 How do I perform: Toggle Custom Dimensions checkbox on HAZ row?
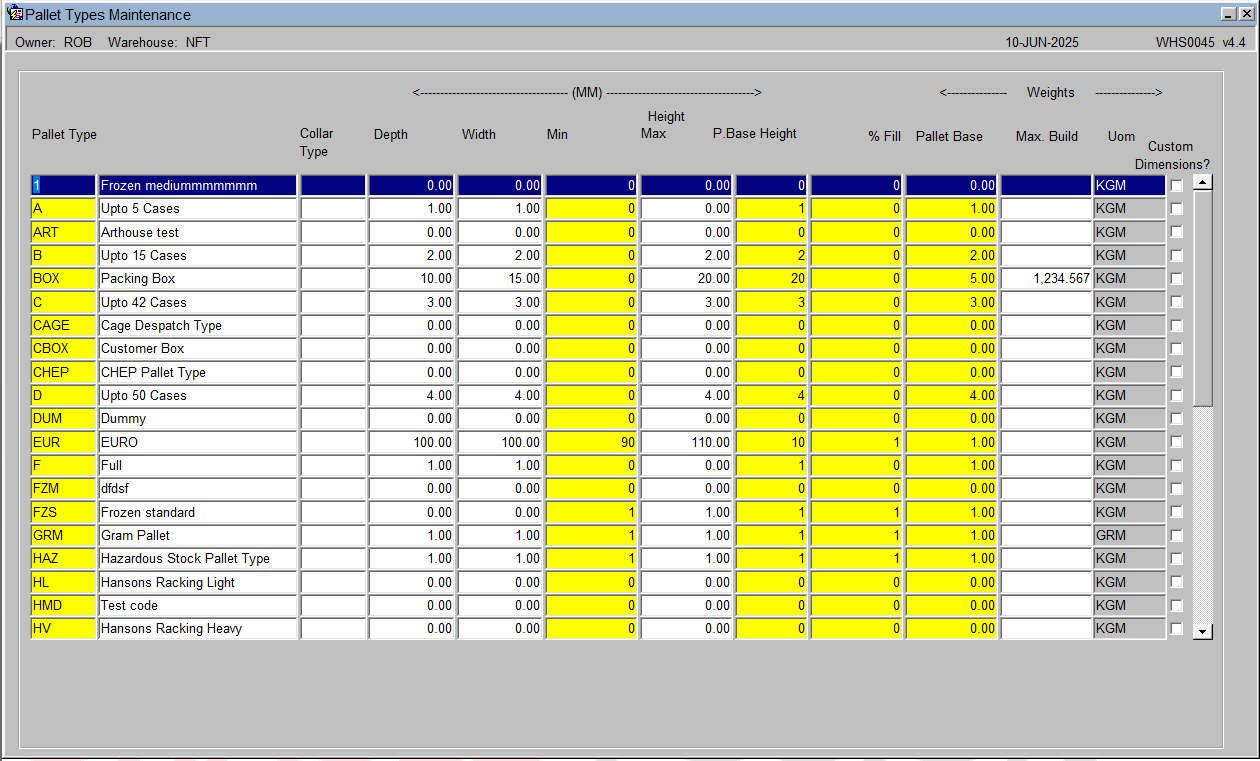pos(1176,559)
